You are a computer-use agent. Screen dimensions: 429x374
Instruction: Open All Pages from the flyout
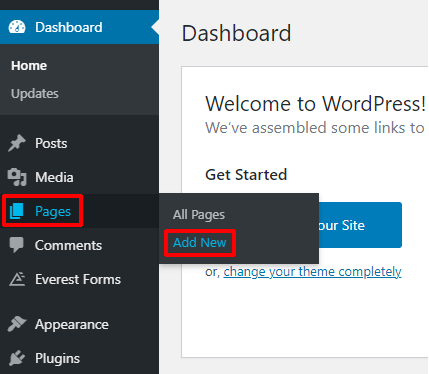199,215
